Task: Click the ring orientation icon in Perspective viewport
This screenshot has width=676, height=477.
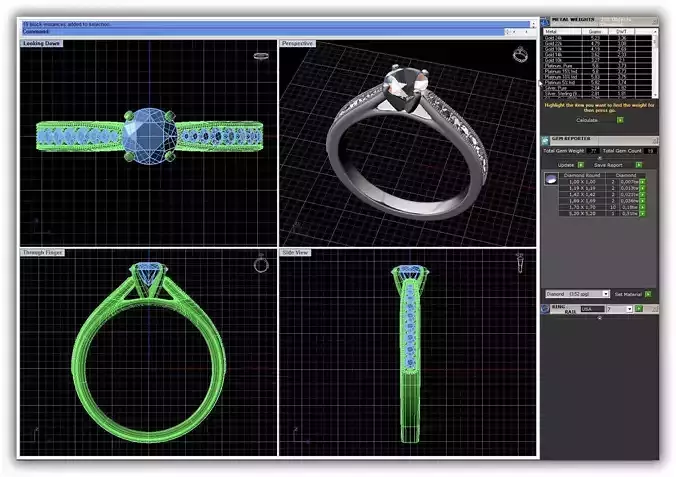Action: pyautogui.click(x=520, y=54)
